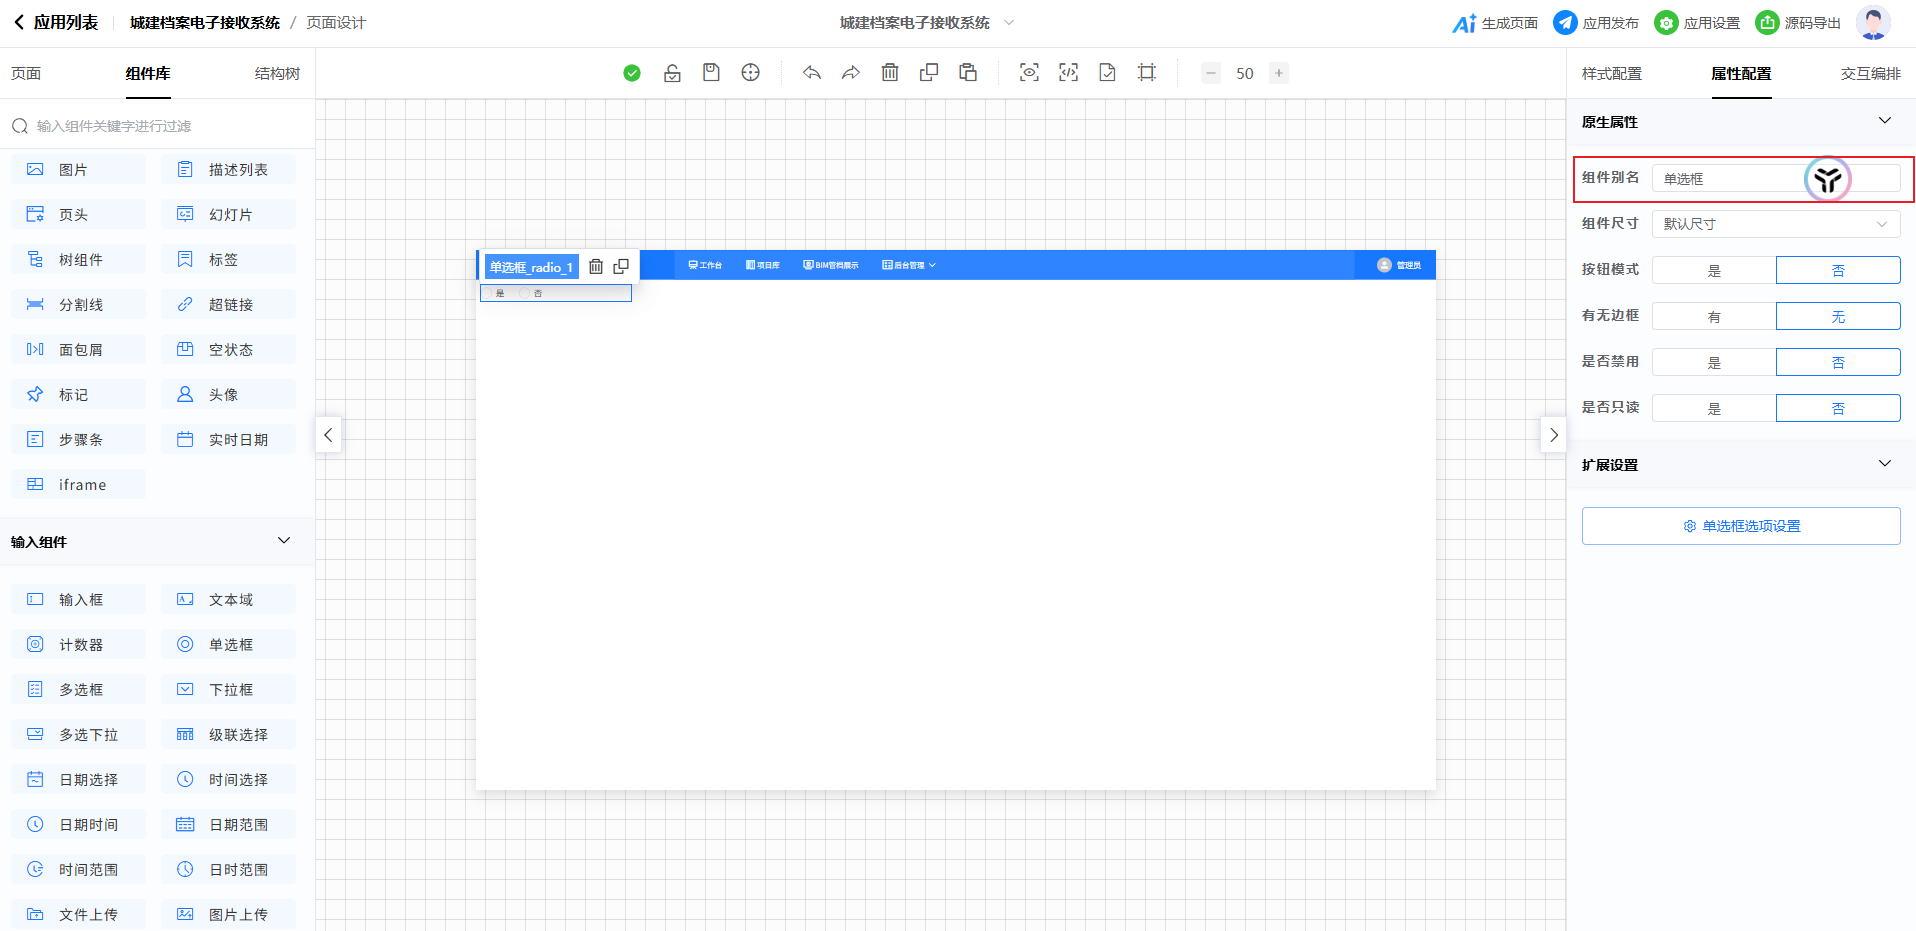Image resolution: width=1916 pixels, height=931 pixels.
Task: Click the crosshair locate icon
Action: pos(750,73)
